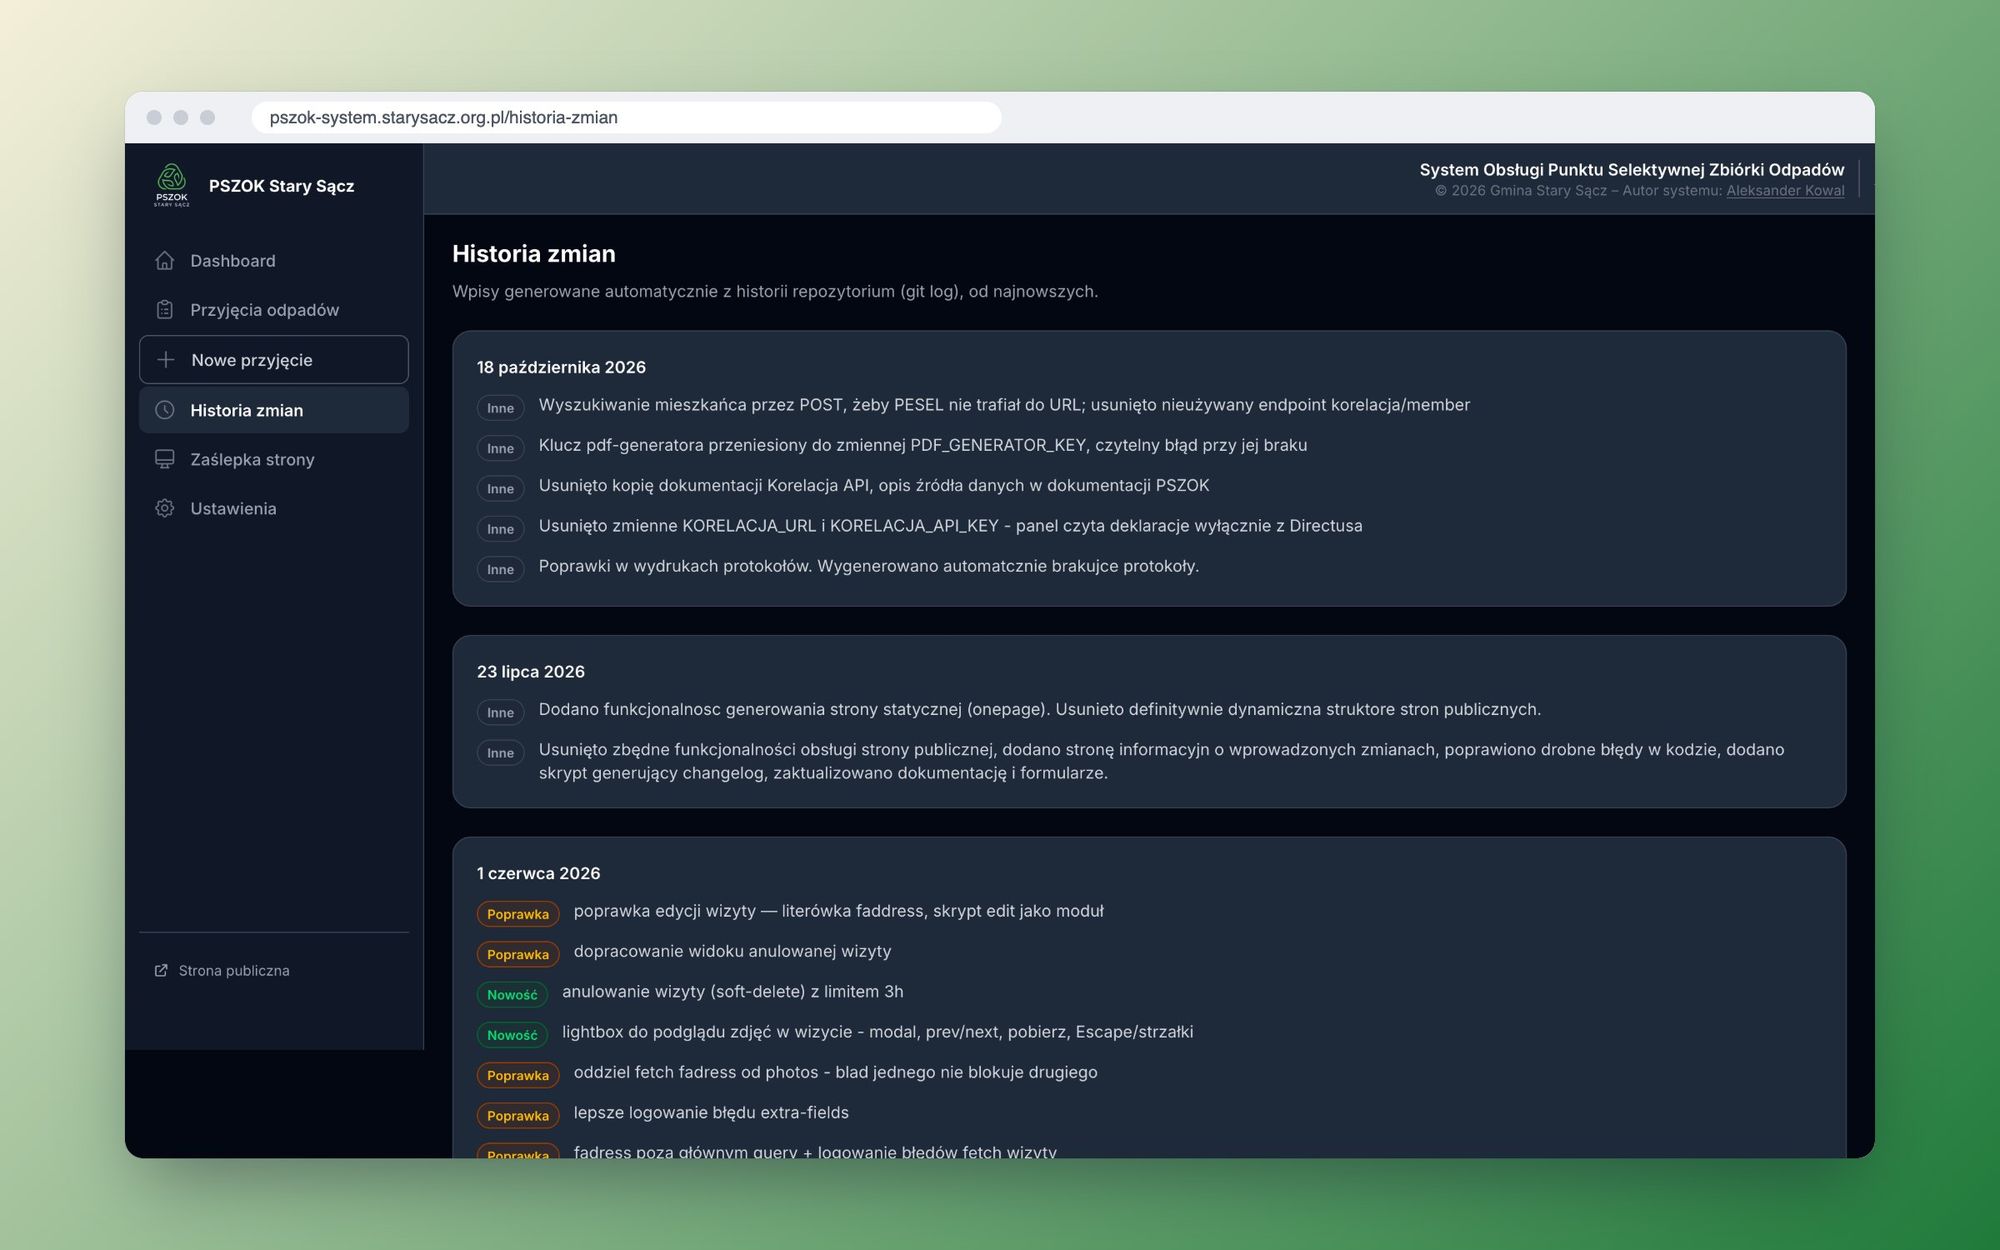Click the Poprawka tag beside oddziel fetch fadress entry

tap(518, 1075)
